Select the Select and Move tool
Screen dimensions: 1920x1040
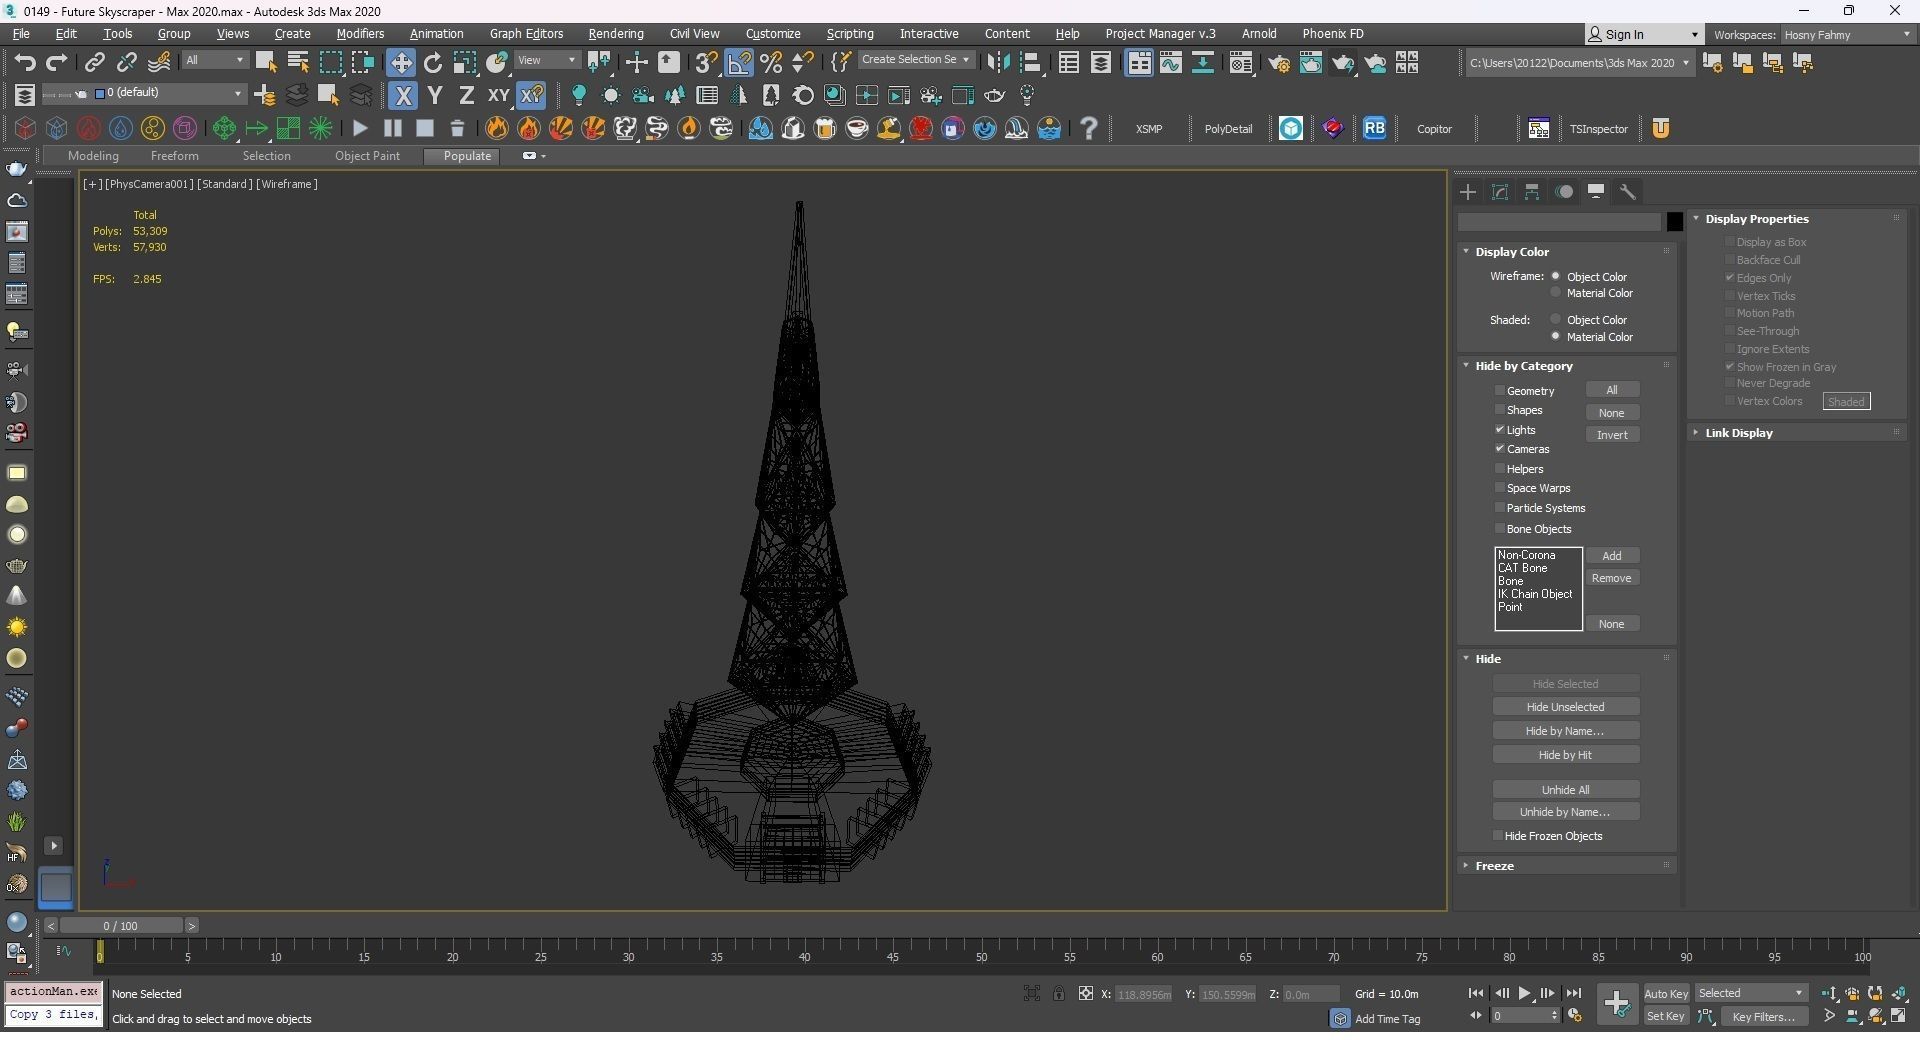coord(401,62)
